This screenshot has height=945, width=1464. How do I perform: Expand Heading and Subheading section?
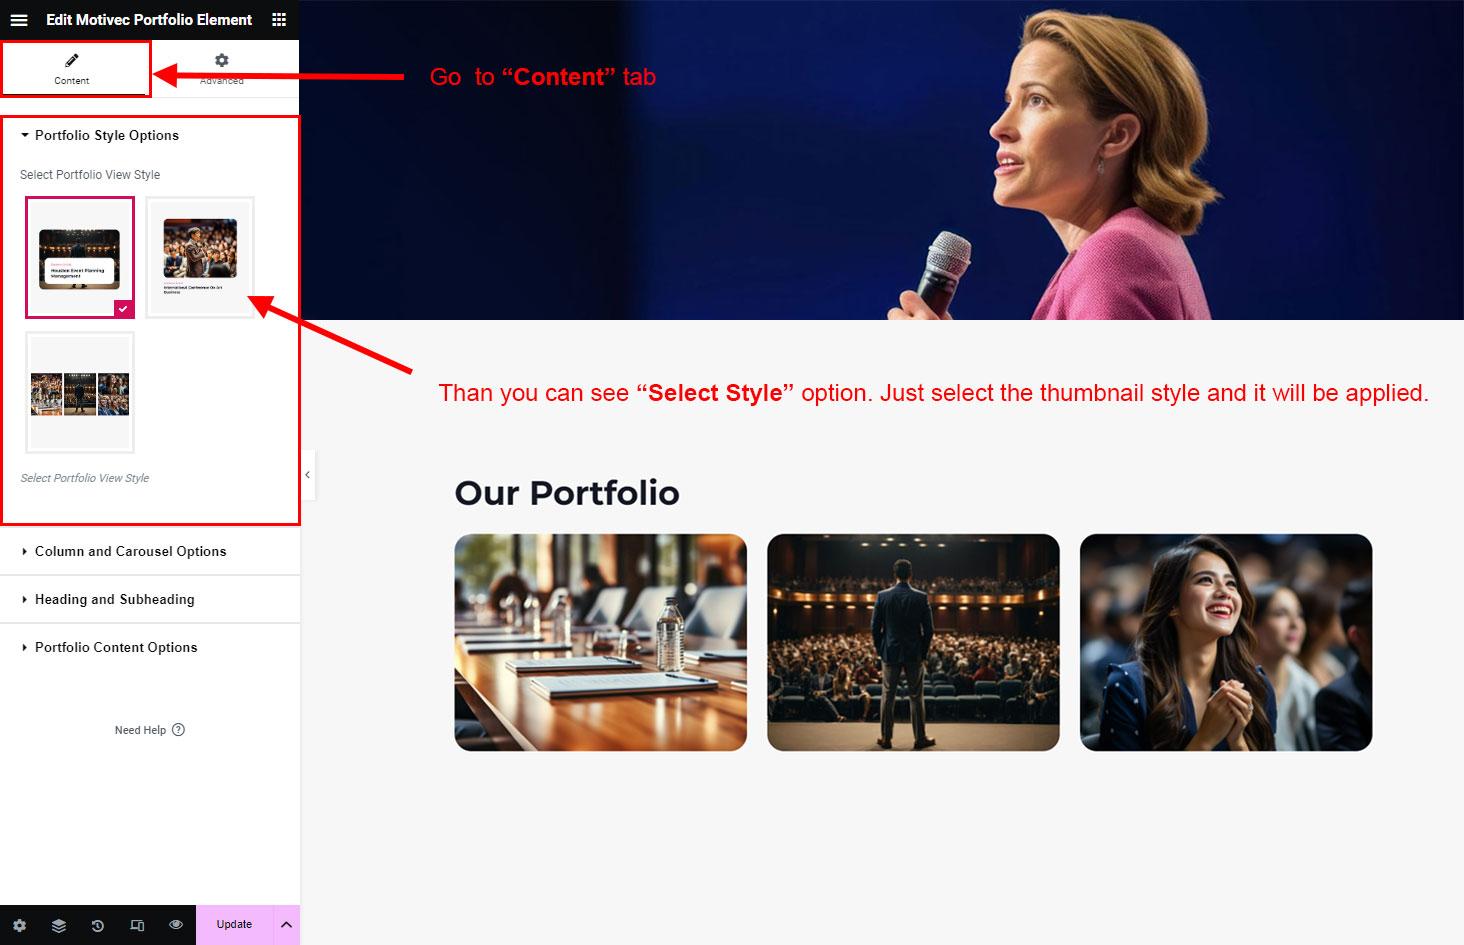pyautogui.click(x=114, y=600)
